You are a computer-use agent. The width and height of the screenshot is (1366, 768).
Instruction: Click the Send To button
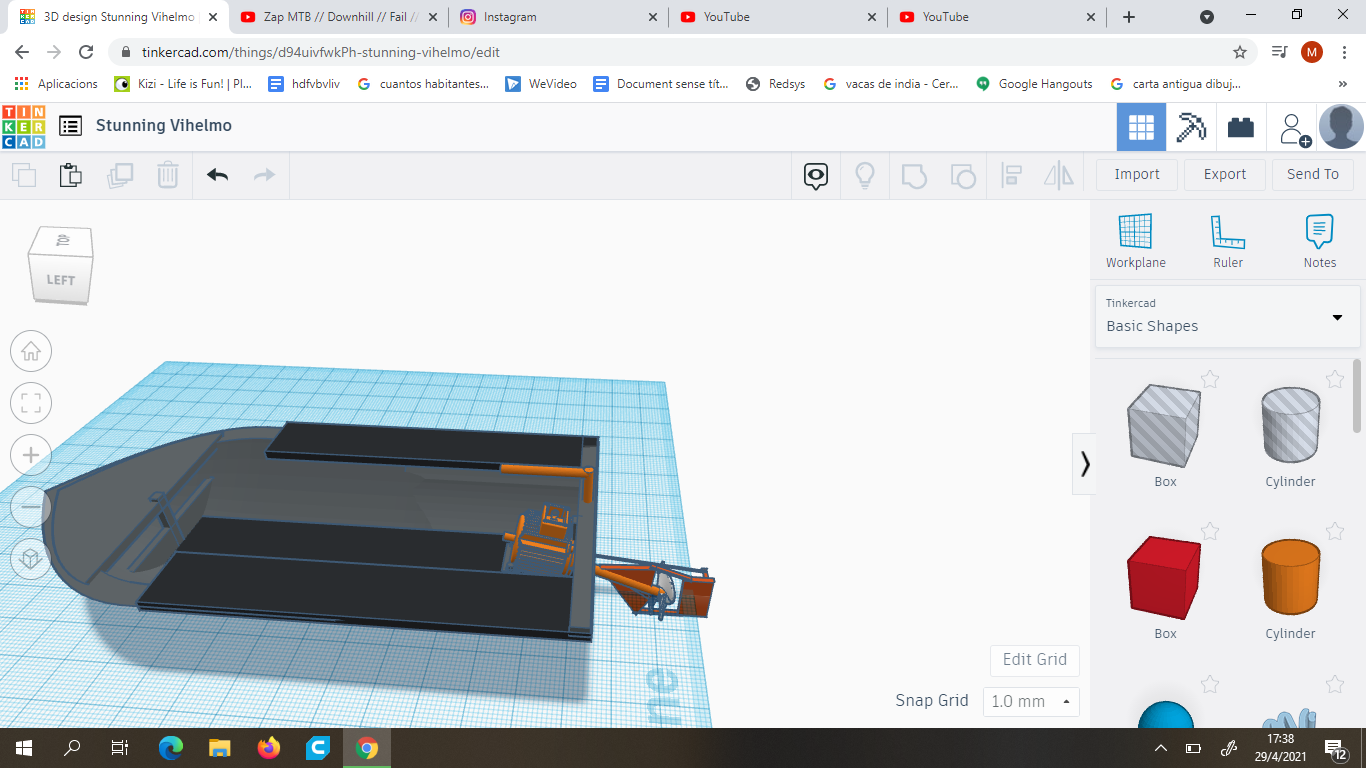point(1313,174)
